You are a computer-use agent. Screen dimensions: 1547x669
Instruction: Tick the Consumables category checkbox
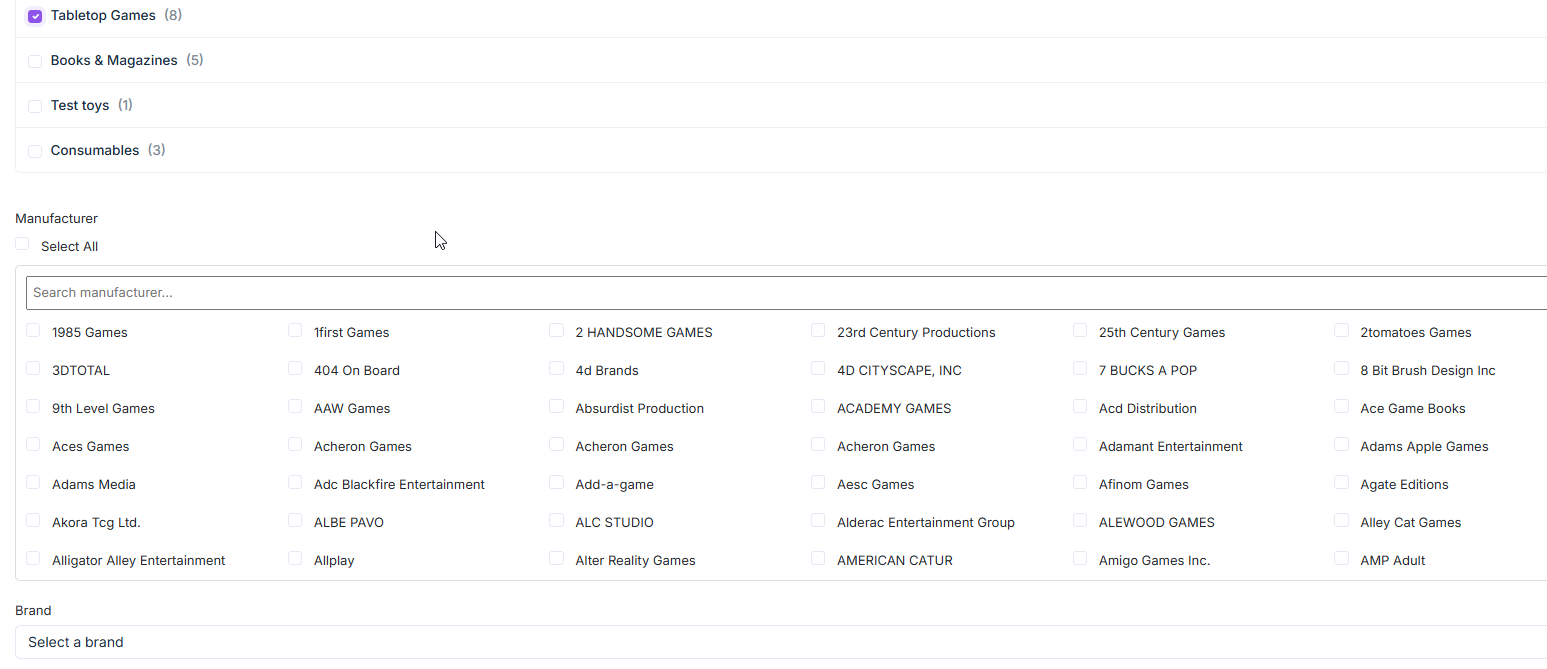pyautogui.click(x=35, y=151)
